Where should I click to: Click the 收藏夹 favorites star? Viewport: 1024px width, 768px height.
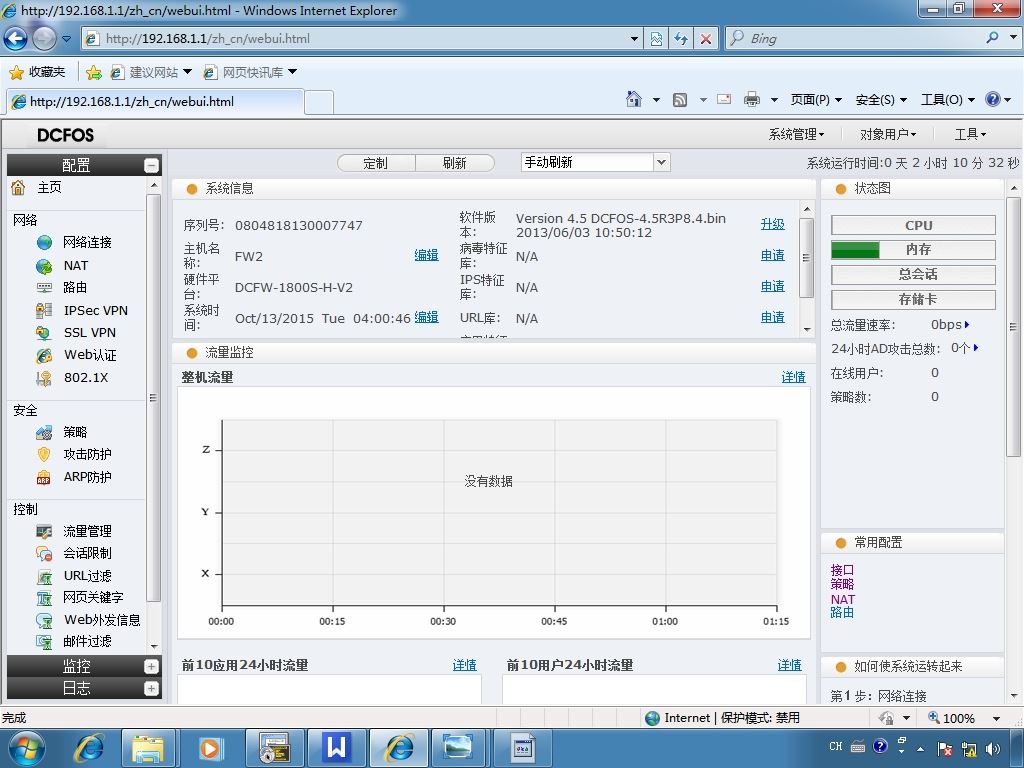click(x=16, y=72)
